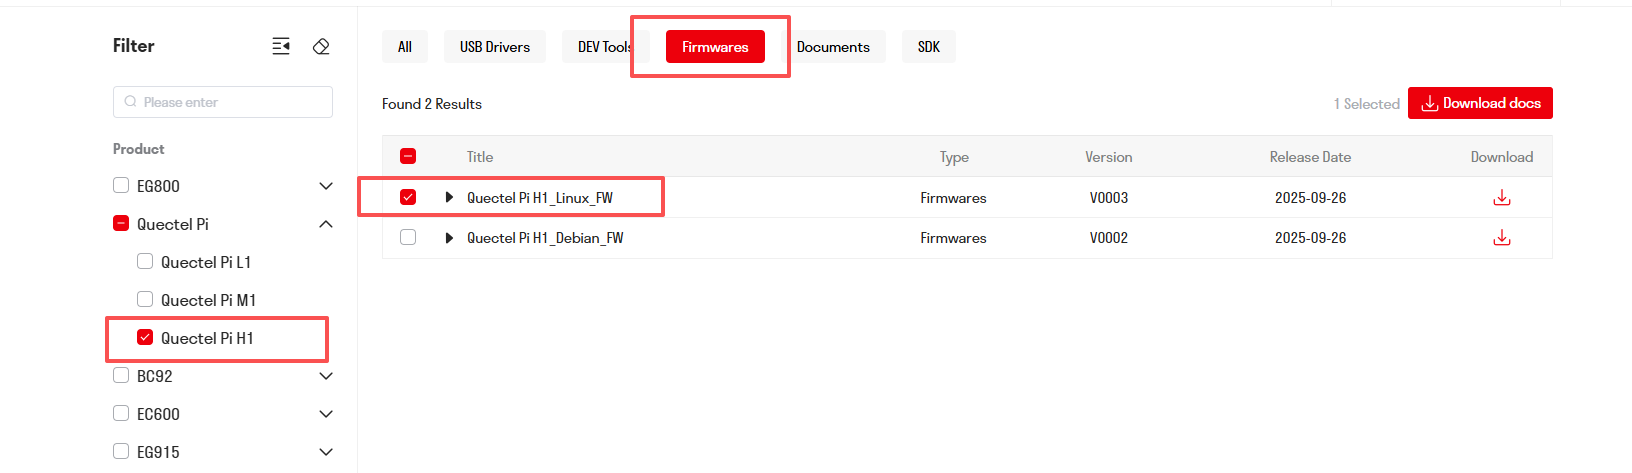Check the Quectel Pi H1_Debian_FW row checkbox
This screenshot has height=473, width=1632.
[408, 238]
